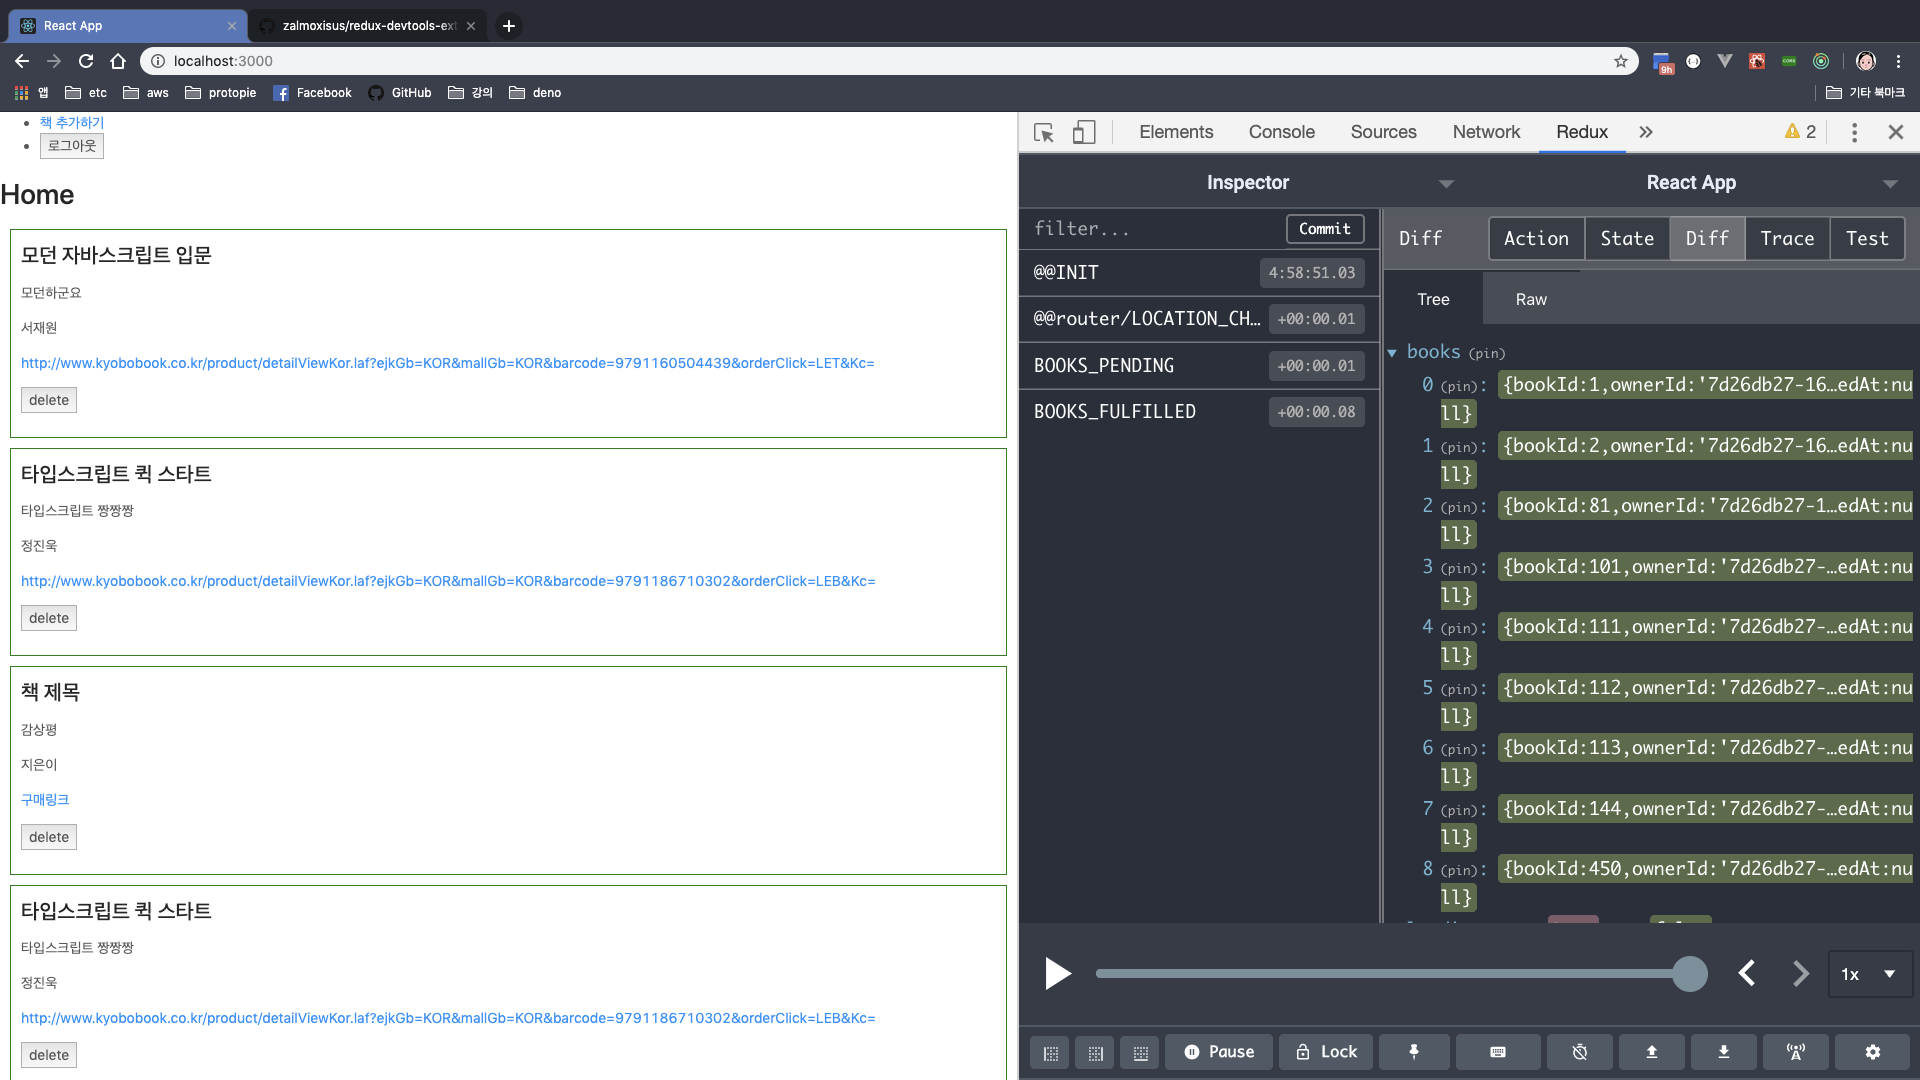Viewport: 1920px width, 1080px height.
Task: Click the import upload arrow icon
Action: [x=1651, y=1052]
